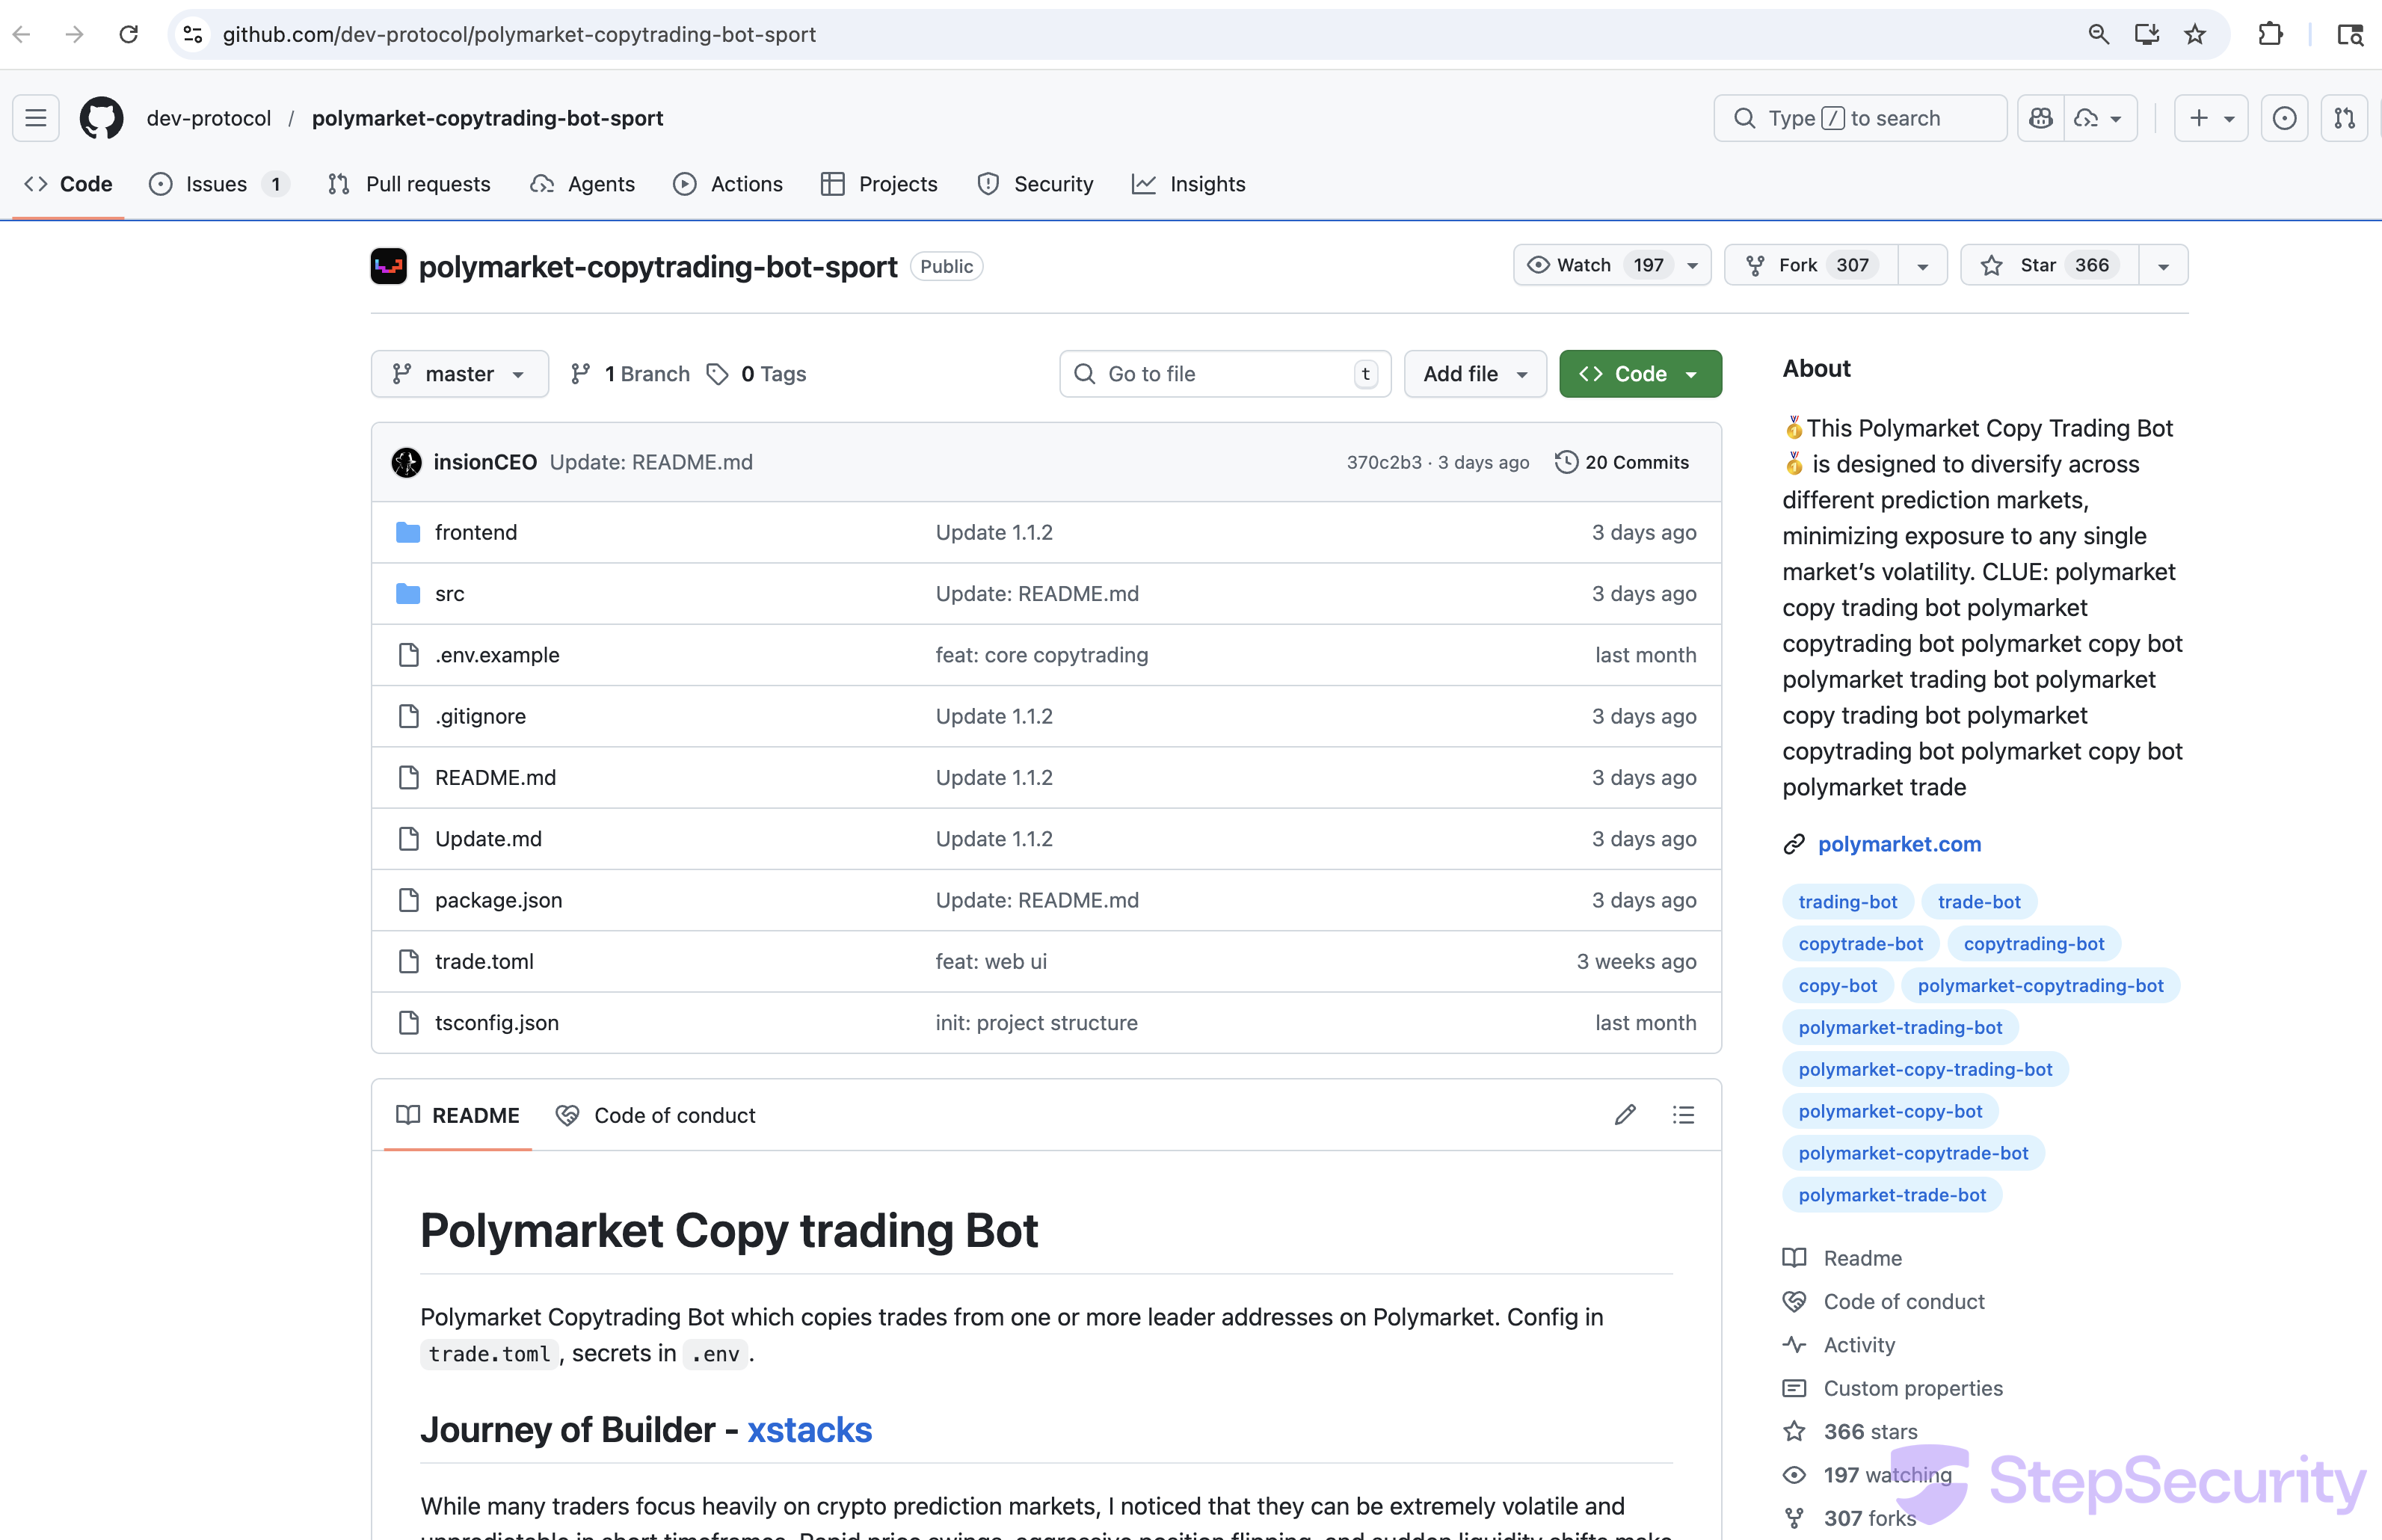
Task: Open the Fork options dropdown arrow
Action: coord(1922,266)
